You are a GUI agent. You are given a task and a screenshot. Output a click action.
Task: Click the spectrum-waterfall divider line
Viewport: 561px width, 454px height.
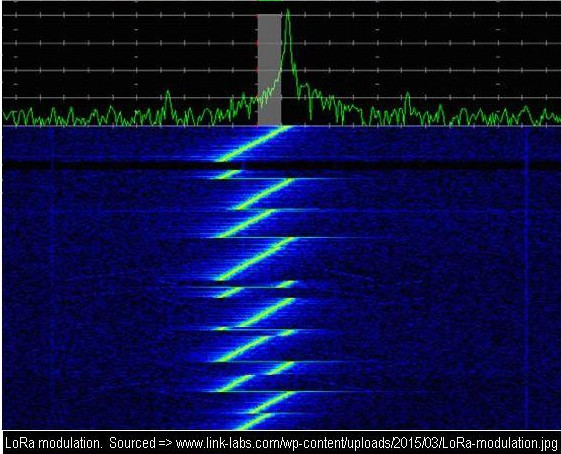pos(281,126)
